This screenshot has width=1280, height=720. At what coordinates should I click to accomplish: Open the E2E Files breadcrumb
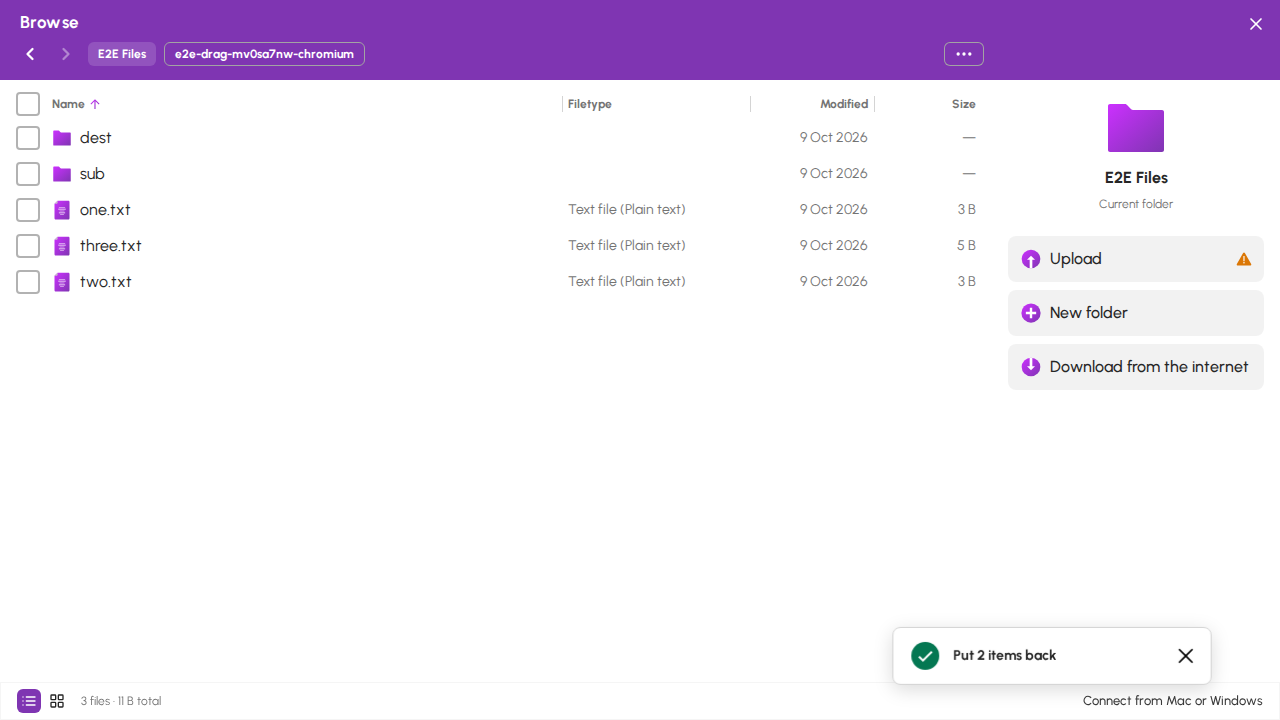tap(122, 54)
